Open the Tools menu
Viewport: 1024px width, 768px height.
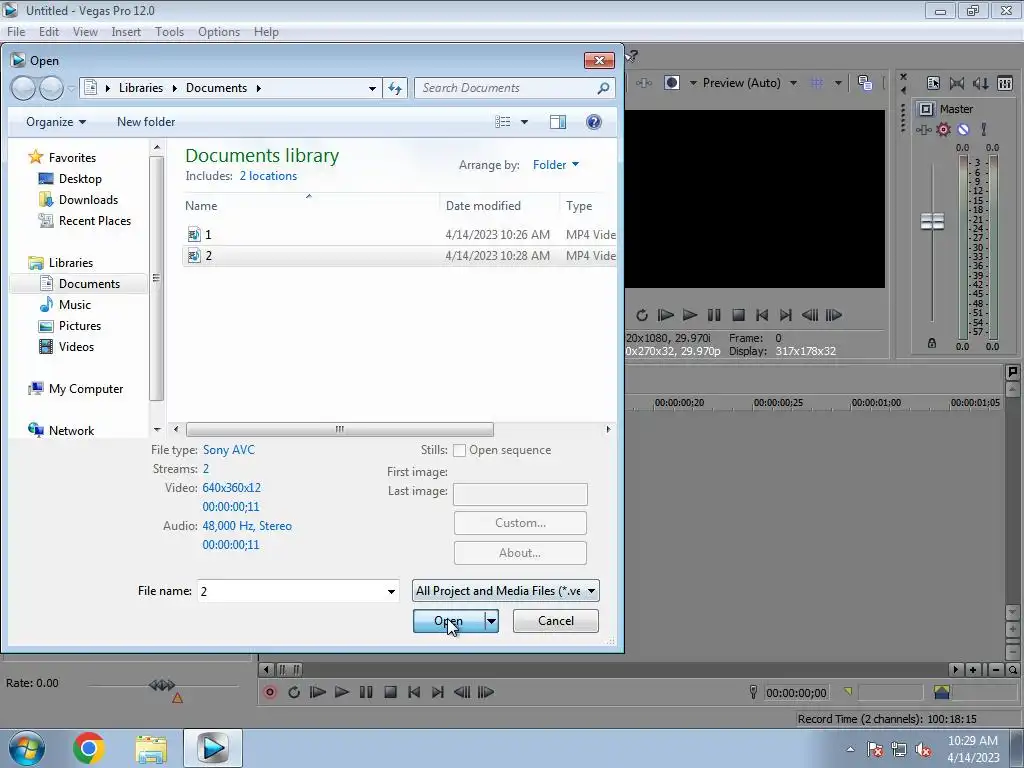[x=169, y=31]
